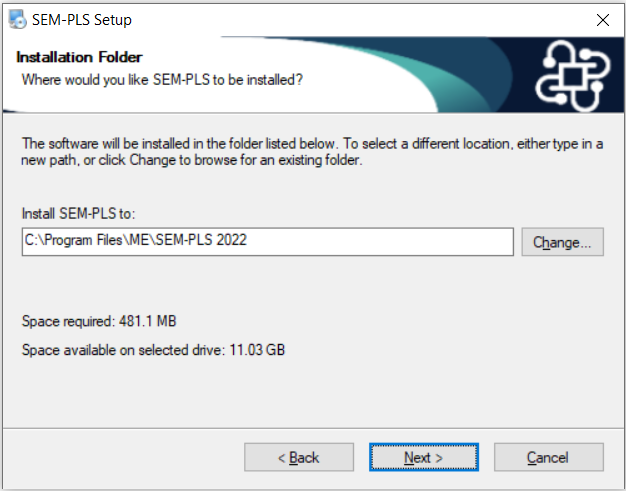Screen dimensions: 626x491
Task: Click the 'Where would you like SEM-PLS' subtitle
Action: 162,80
